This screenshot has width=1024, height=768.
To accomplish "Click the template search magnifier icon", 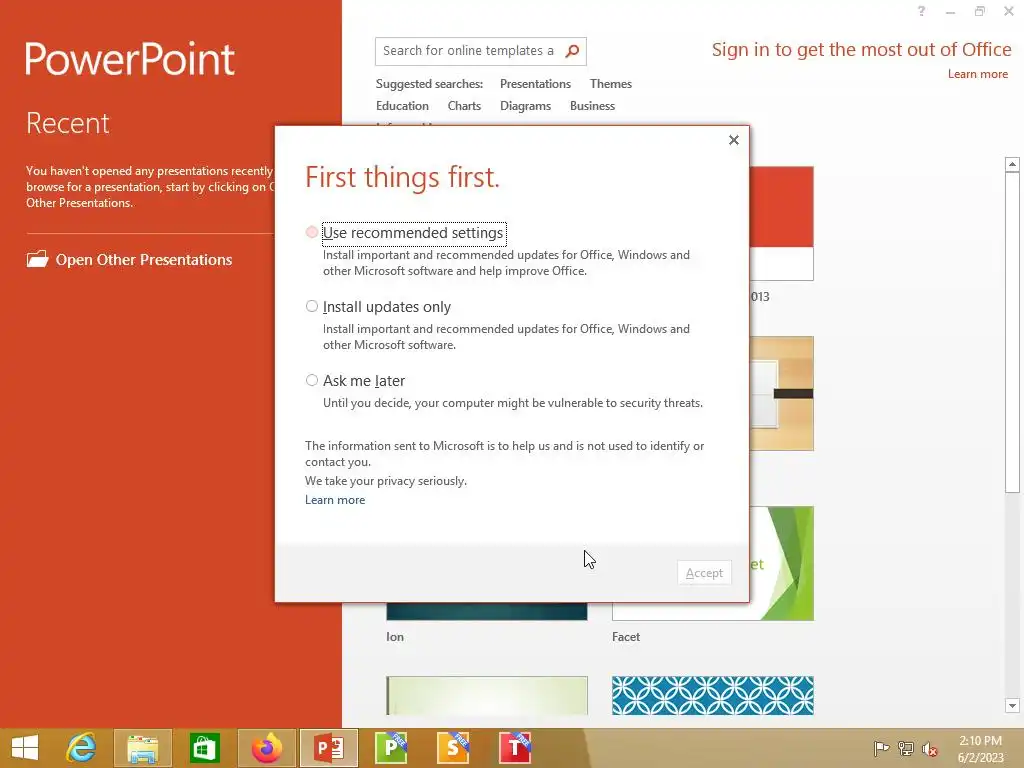I will click(x=572, y=51).
